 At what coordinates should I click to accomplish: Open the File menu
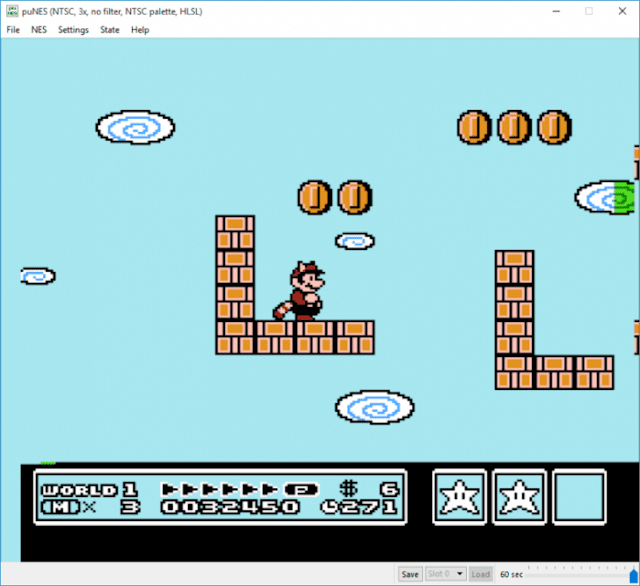[13, 30]
